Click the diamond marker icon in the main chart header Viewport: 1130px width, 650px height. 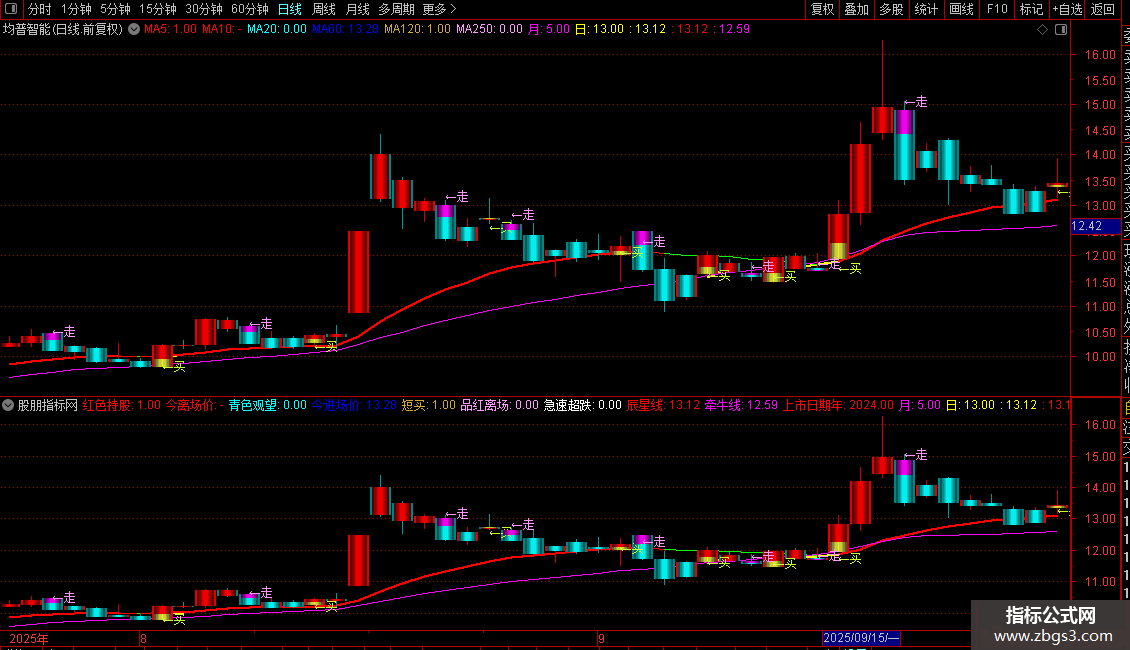[x=1042, y=30]
